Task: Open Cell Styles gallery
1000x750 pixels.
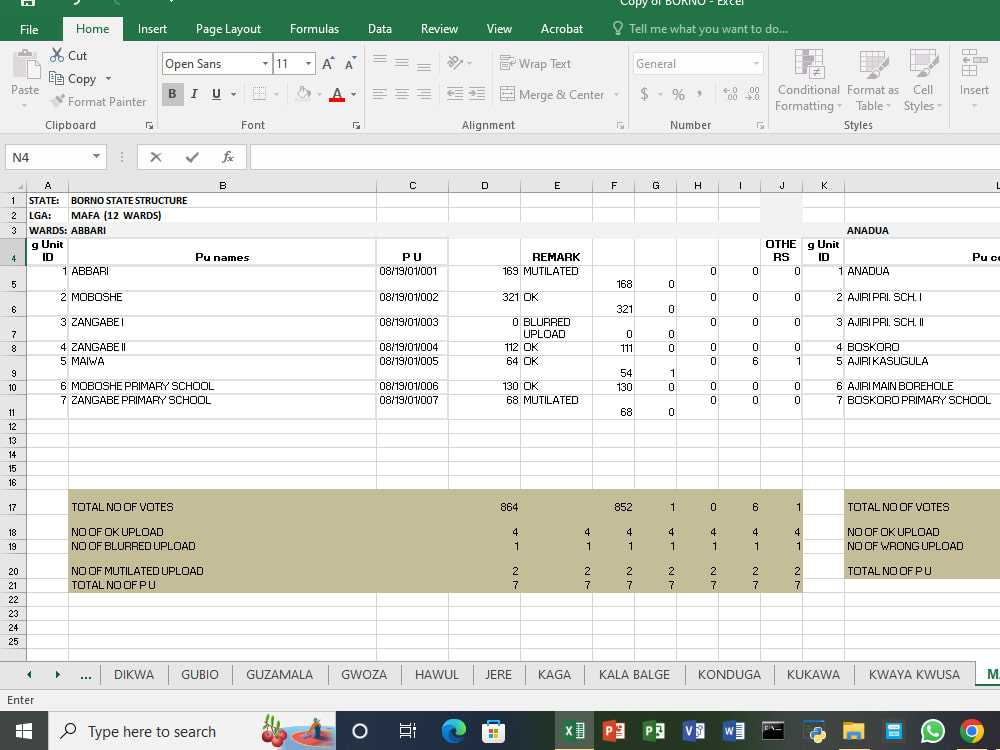Action: point(923,80)
